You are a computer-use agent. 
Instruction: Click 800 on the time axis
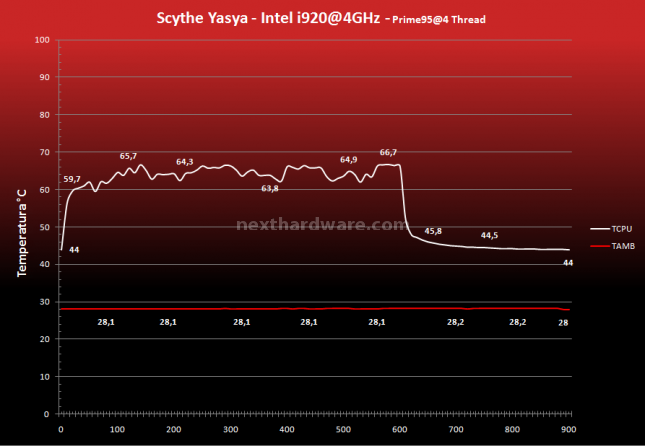click(x=512, y=429)
